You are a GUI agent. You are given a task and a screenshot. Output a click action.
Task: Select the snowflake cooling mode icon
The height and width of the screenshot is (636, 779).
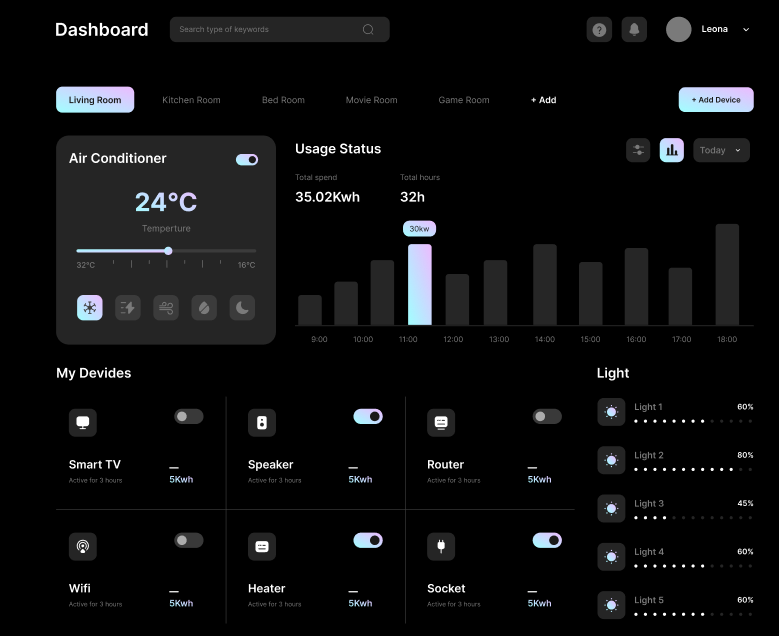(90, 308)
